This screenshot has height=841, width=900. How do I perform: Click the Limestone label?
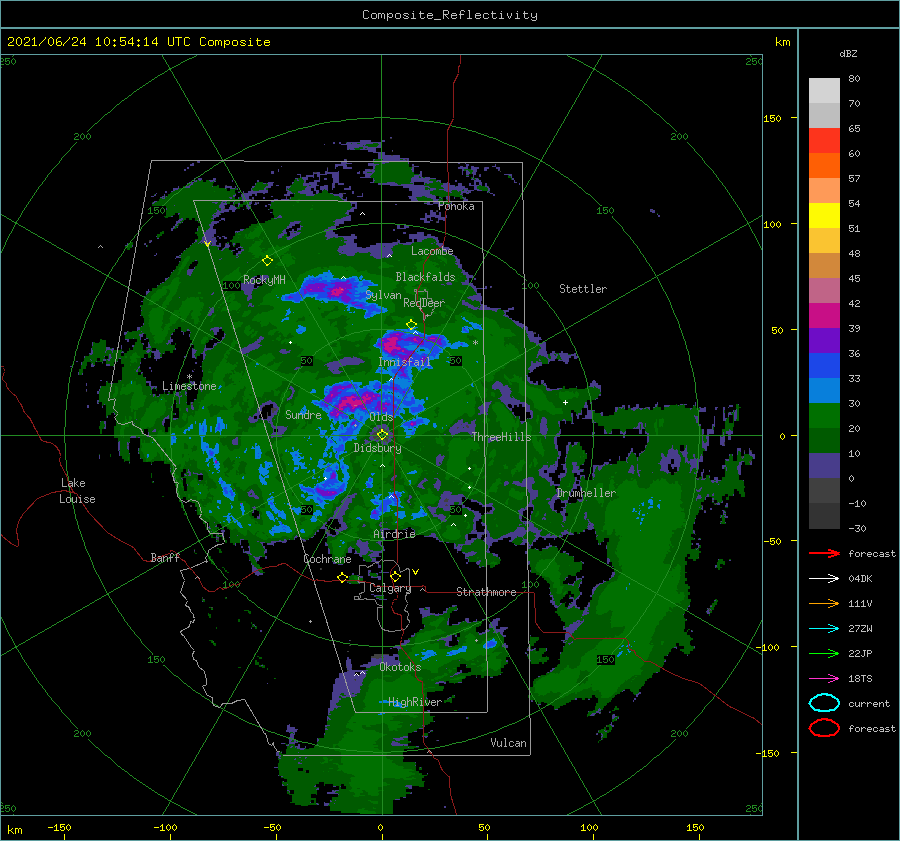coord(189,386)
